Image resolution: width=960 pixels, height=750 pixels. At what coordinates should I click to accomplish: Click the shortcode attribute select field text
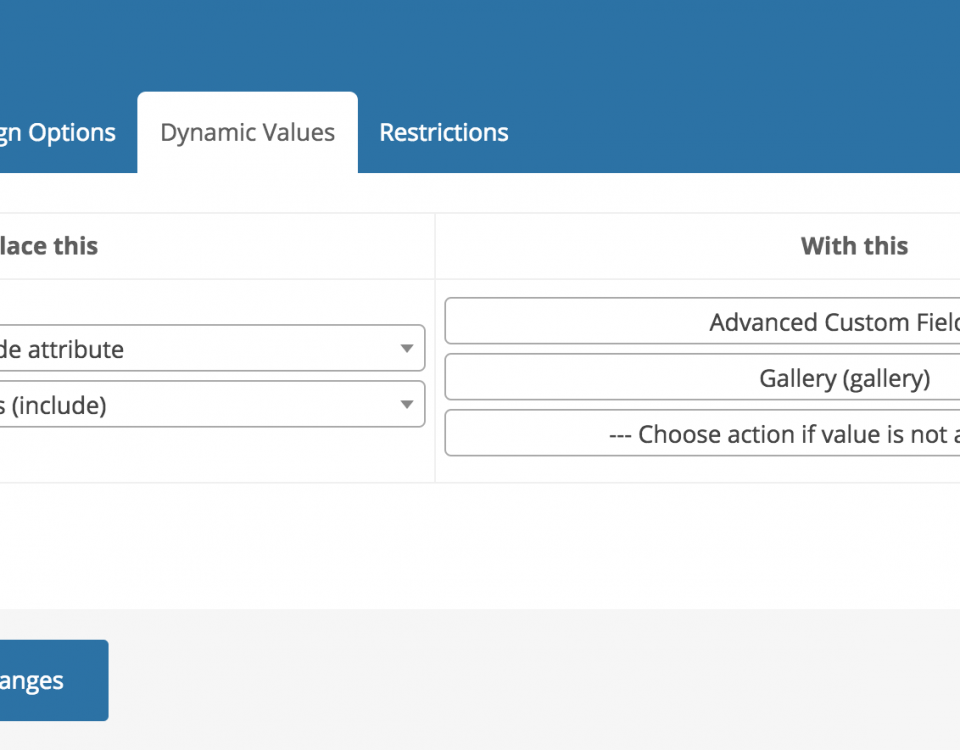click(62, 349)
